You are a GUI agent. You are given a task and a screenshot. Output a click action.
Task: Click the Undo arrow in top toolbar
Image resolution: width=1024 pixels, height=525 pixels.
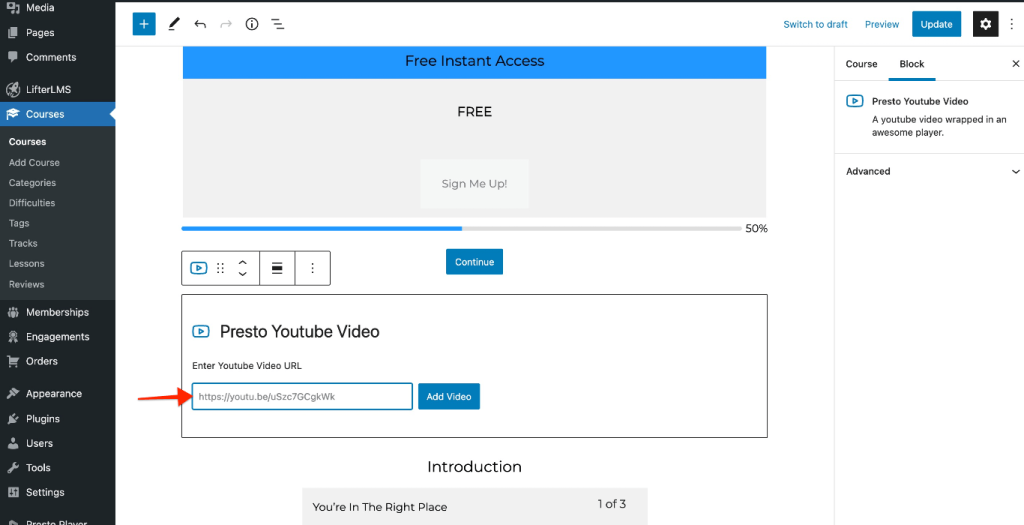[200, 24]
